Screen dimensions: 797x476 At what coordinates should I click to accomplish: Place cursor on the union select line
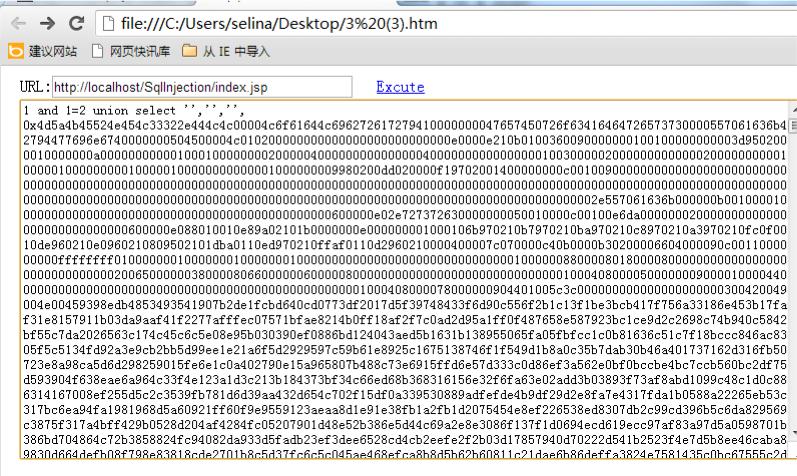click(134, 110)
